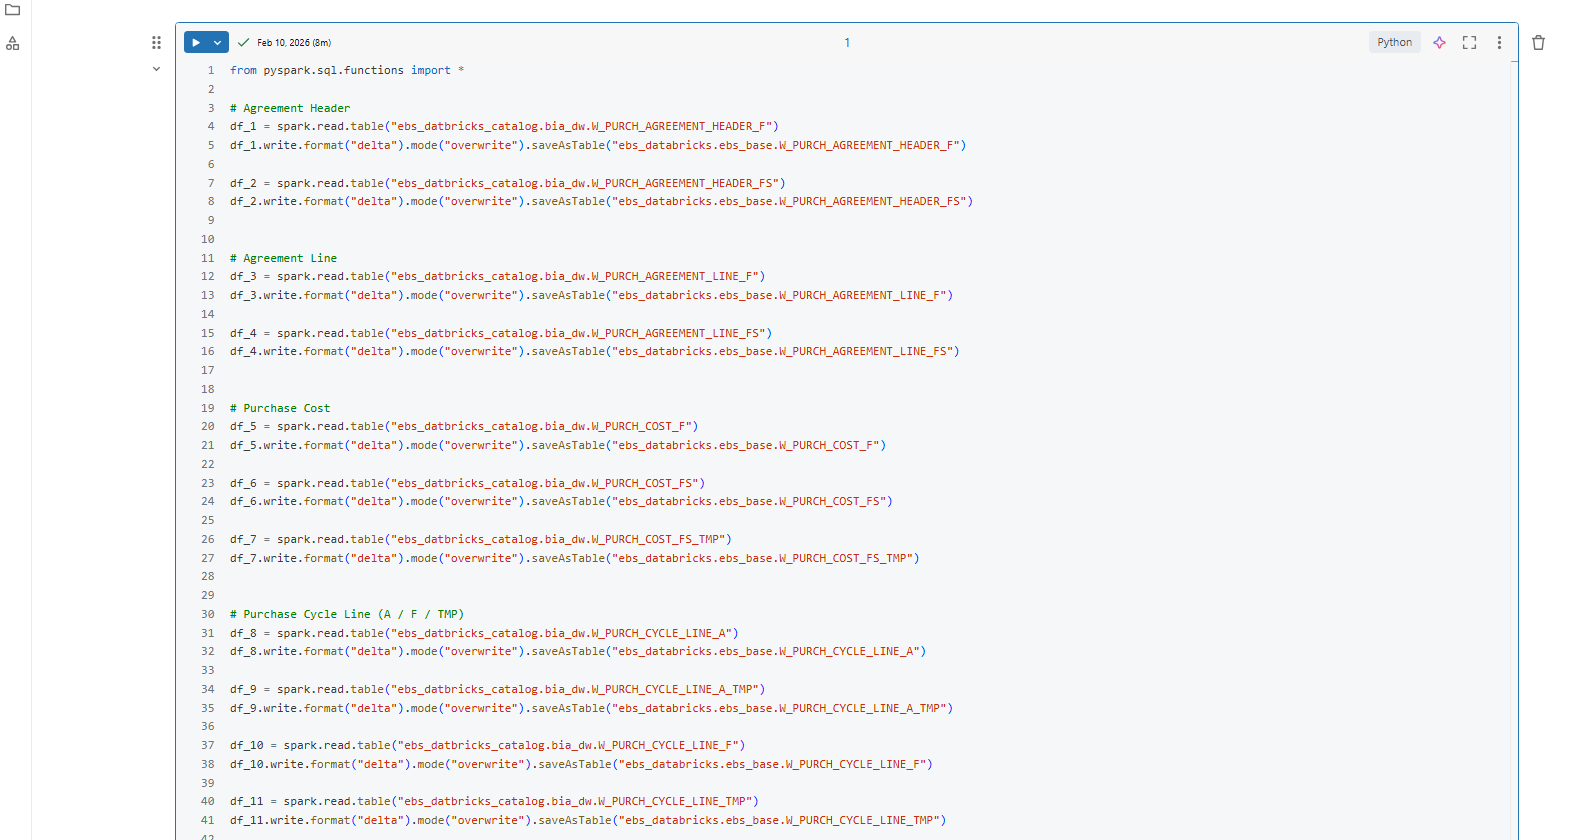
Task: Open the cell kebab actions menu
Action: (x=1499, y=42)
